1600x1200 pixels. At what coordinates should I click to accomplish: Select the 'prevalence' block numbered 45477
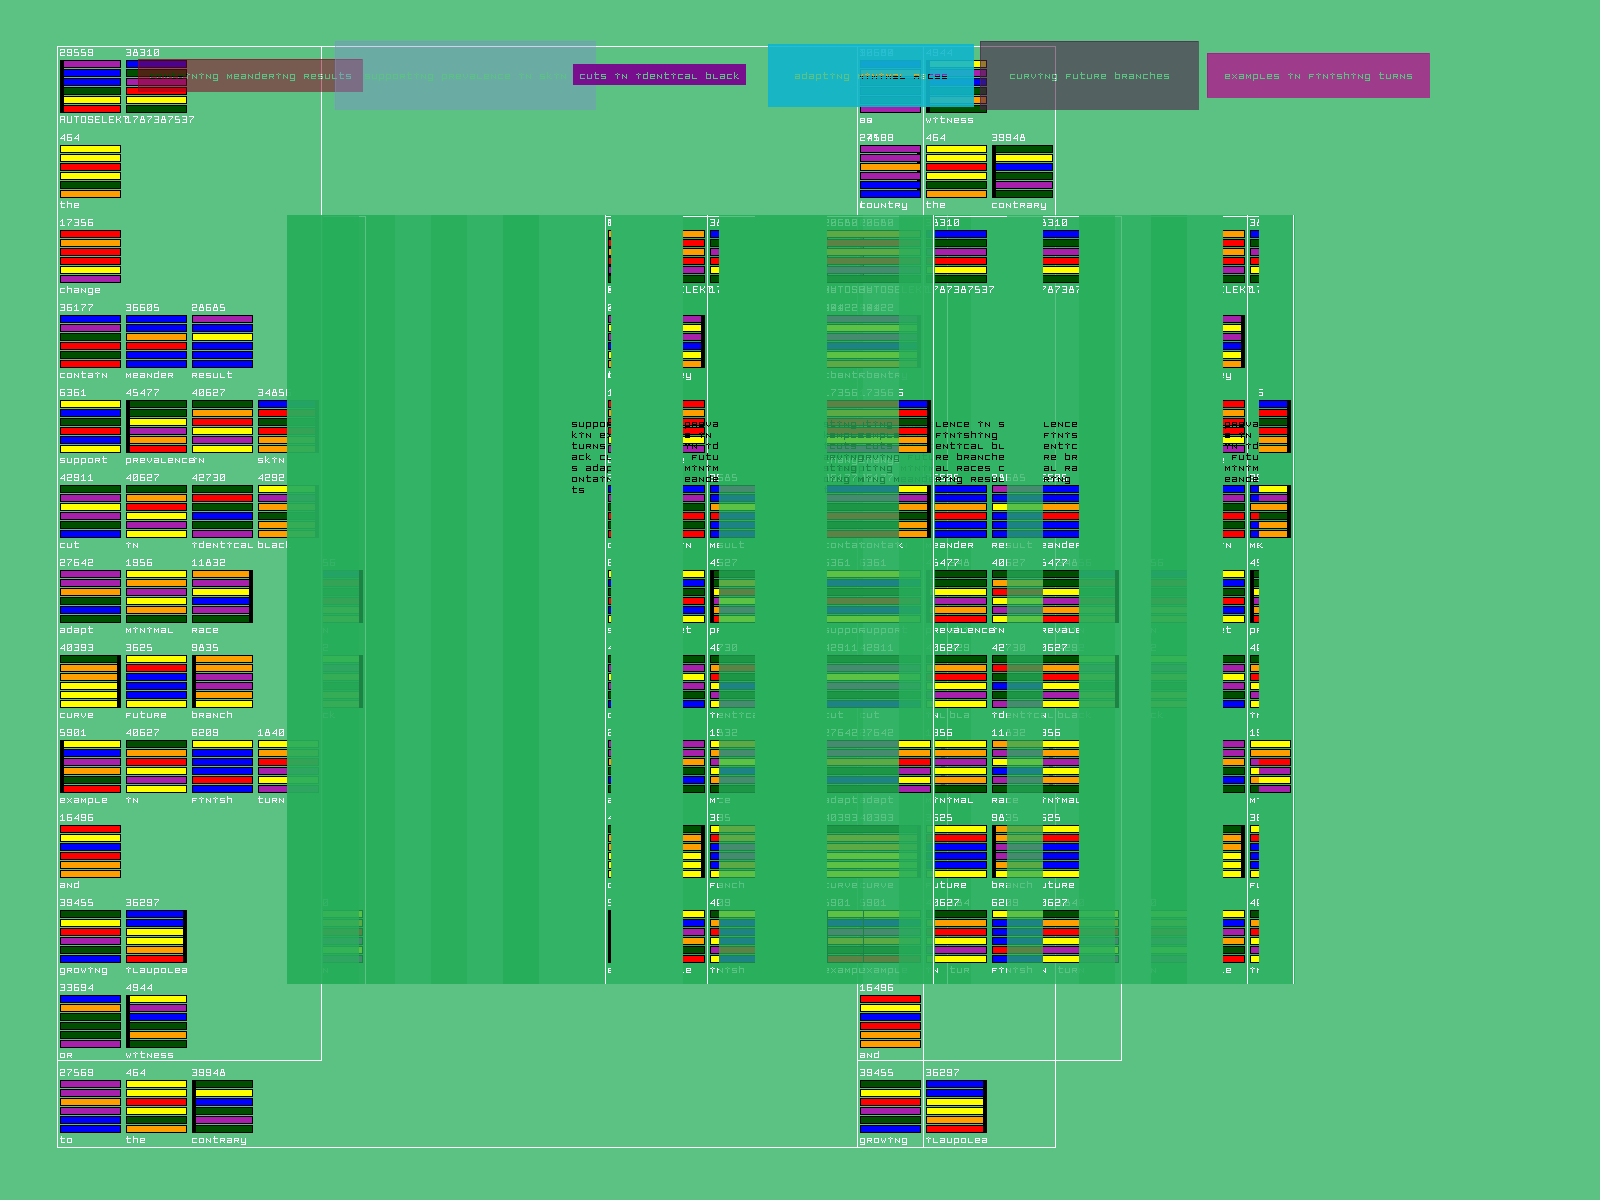156,426
